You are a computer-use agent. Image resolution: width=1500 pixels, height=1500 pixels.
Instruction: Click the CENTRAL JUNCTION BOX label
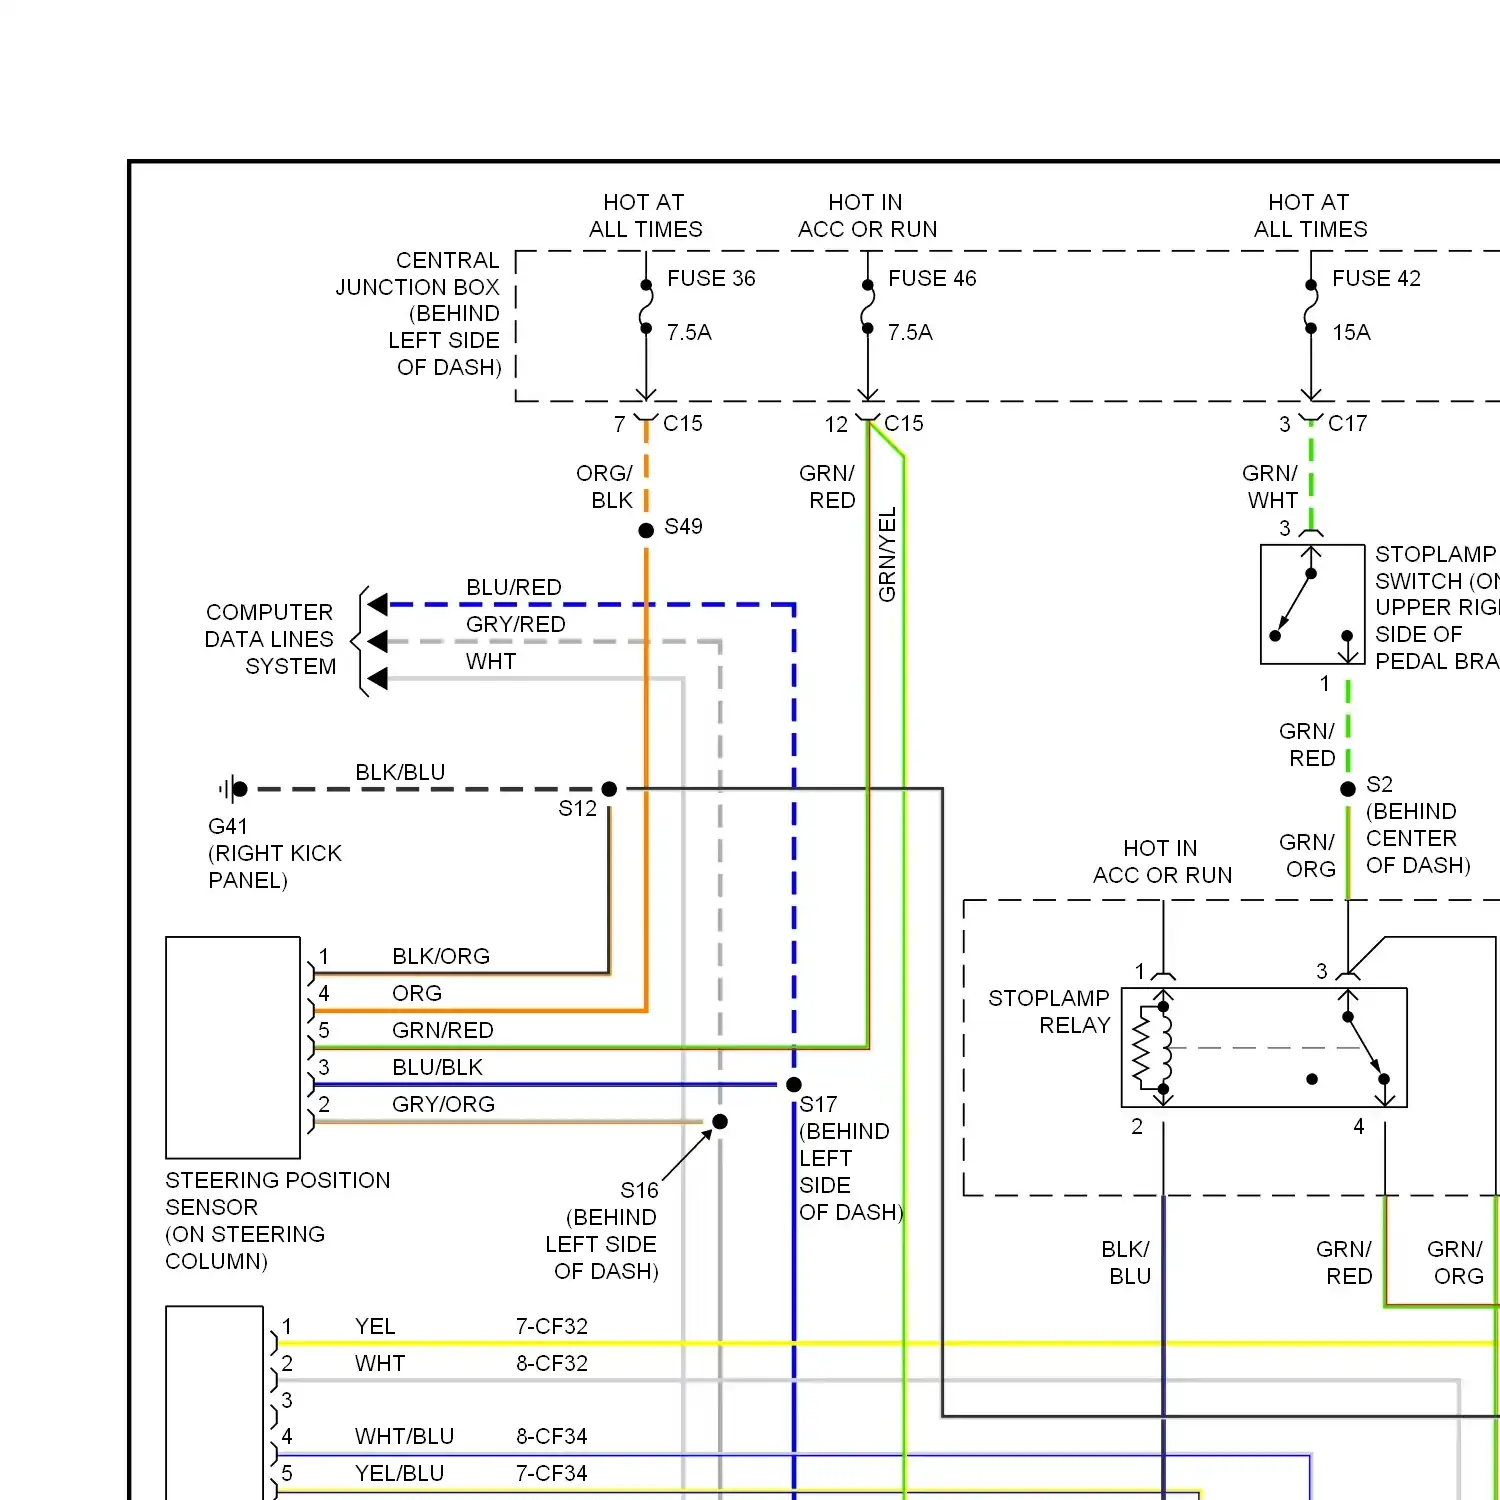point(418,313)
